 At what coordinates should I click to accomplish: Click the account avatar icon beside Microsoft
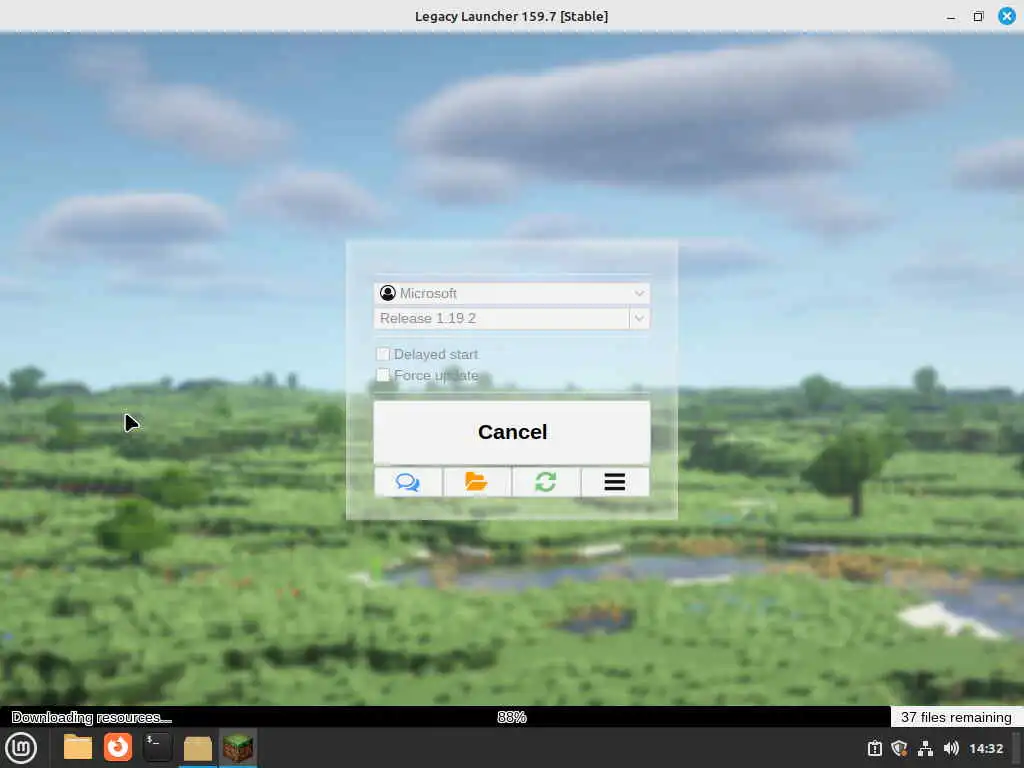click(x=388, y=293)
